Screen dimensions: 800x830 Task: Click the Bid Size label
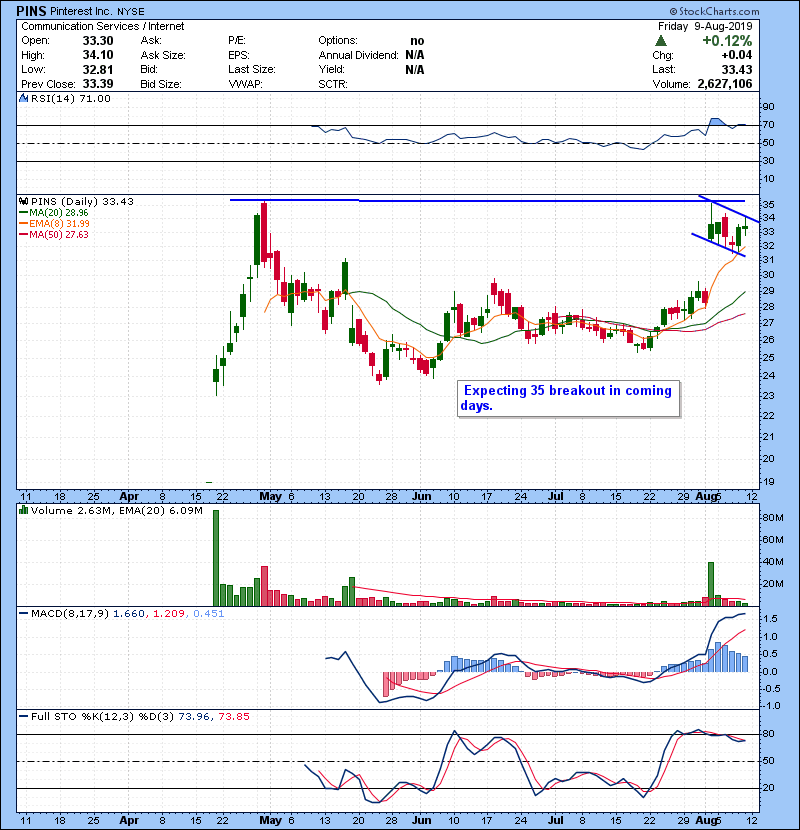coord(161,84)
